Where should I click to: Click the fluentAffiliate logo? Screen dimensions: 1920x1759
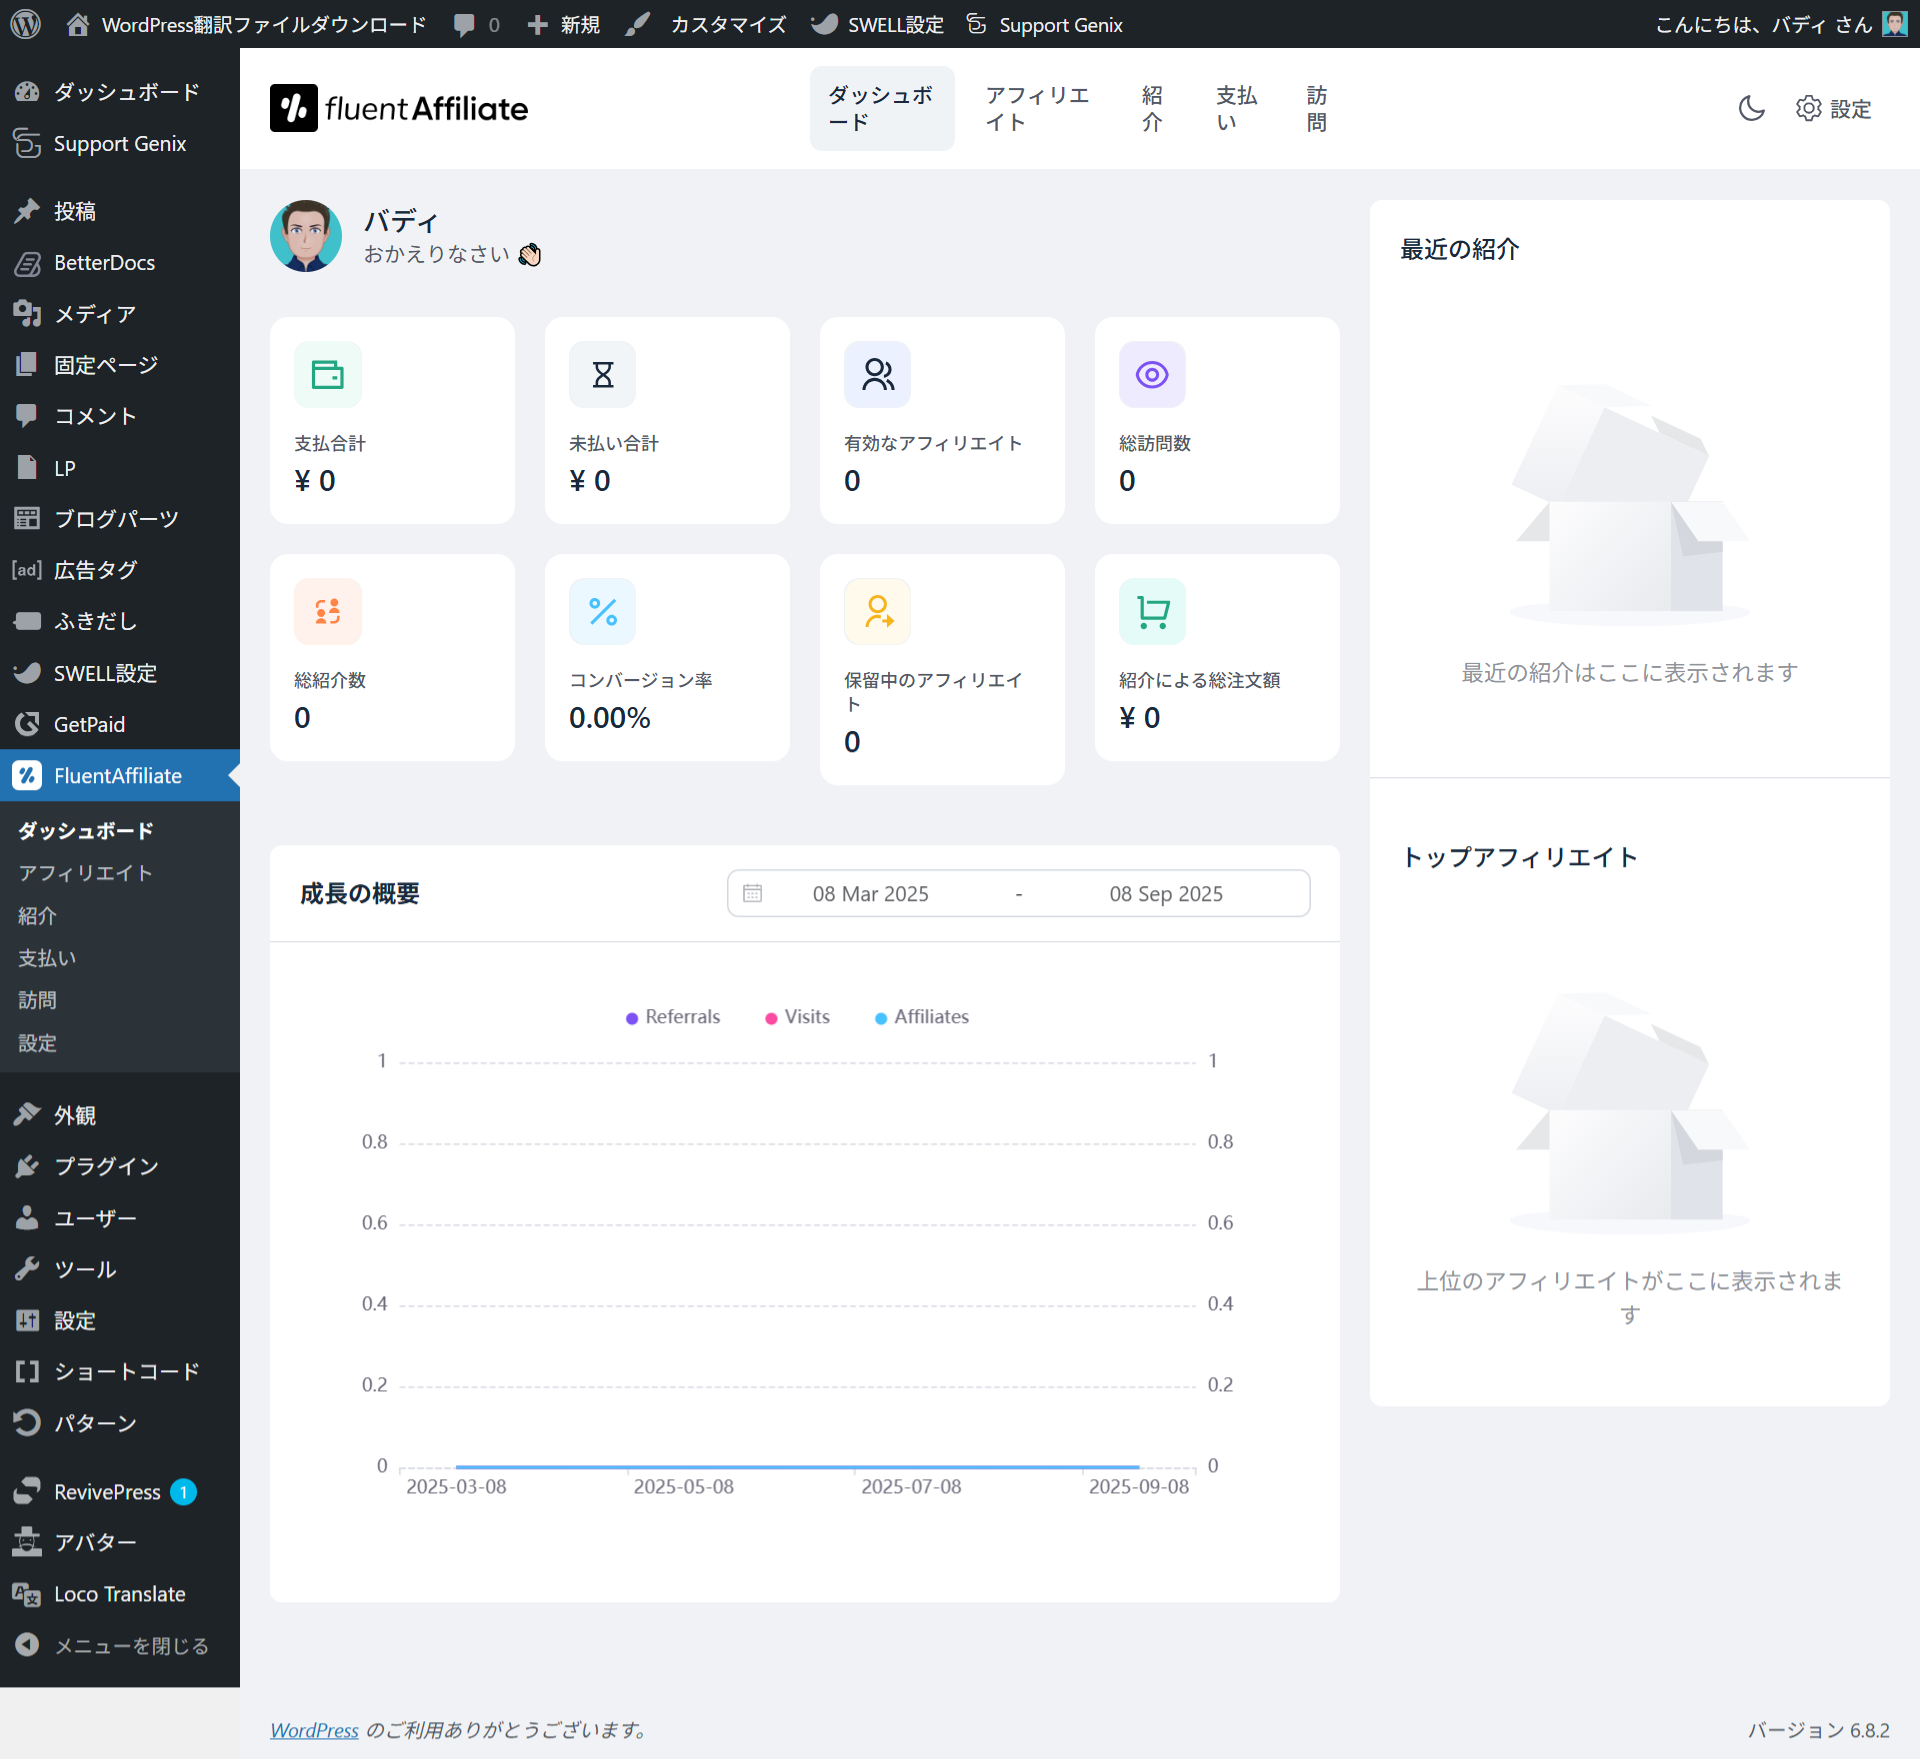[399, 108]
